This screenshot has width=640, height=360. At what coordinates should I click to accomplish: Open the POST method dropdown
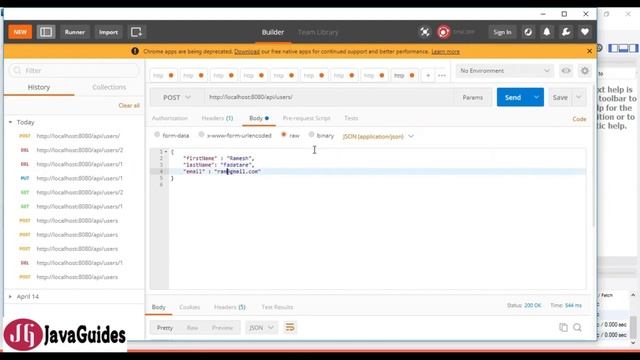tap(177, 98)
